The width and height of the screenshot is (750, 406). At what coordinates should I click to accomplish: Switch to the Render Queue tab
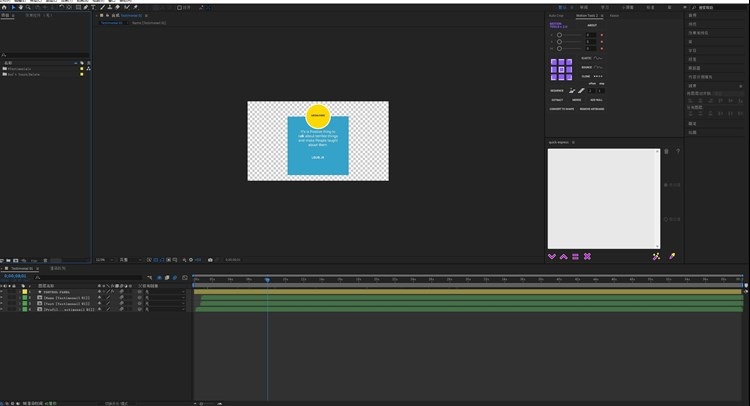coord(58,268)
